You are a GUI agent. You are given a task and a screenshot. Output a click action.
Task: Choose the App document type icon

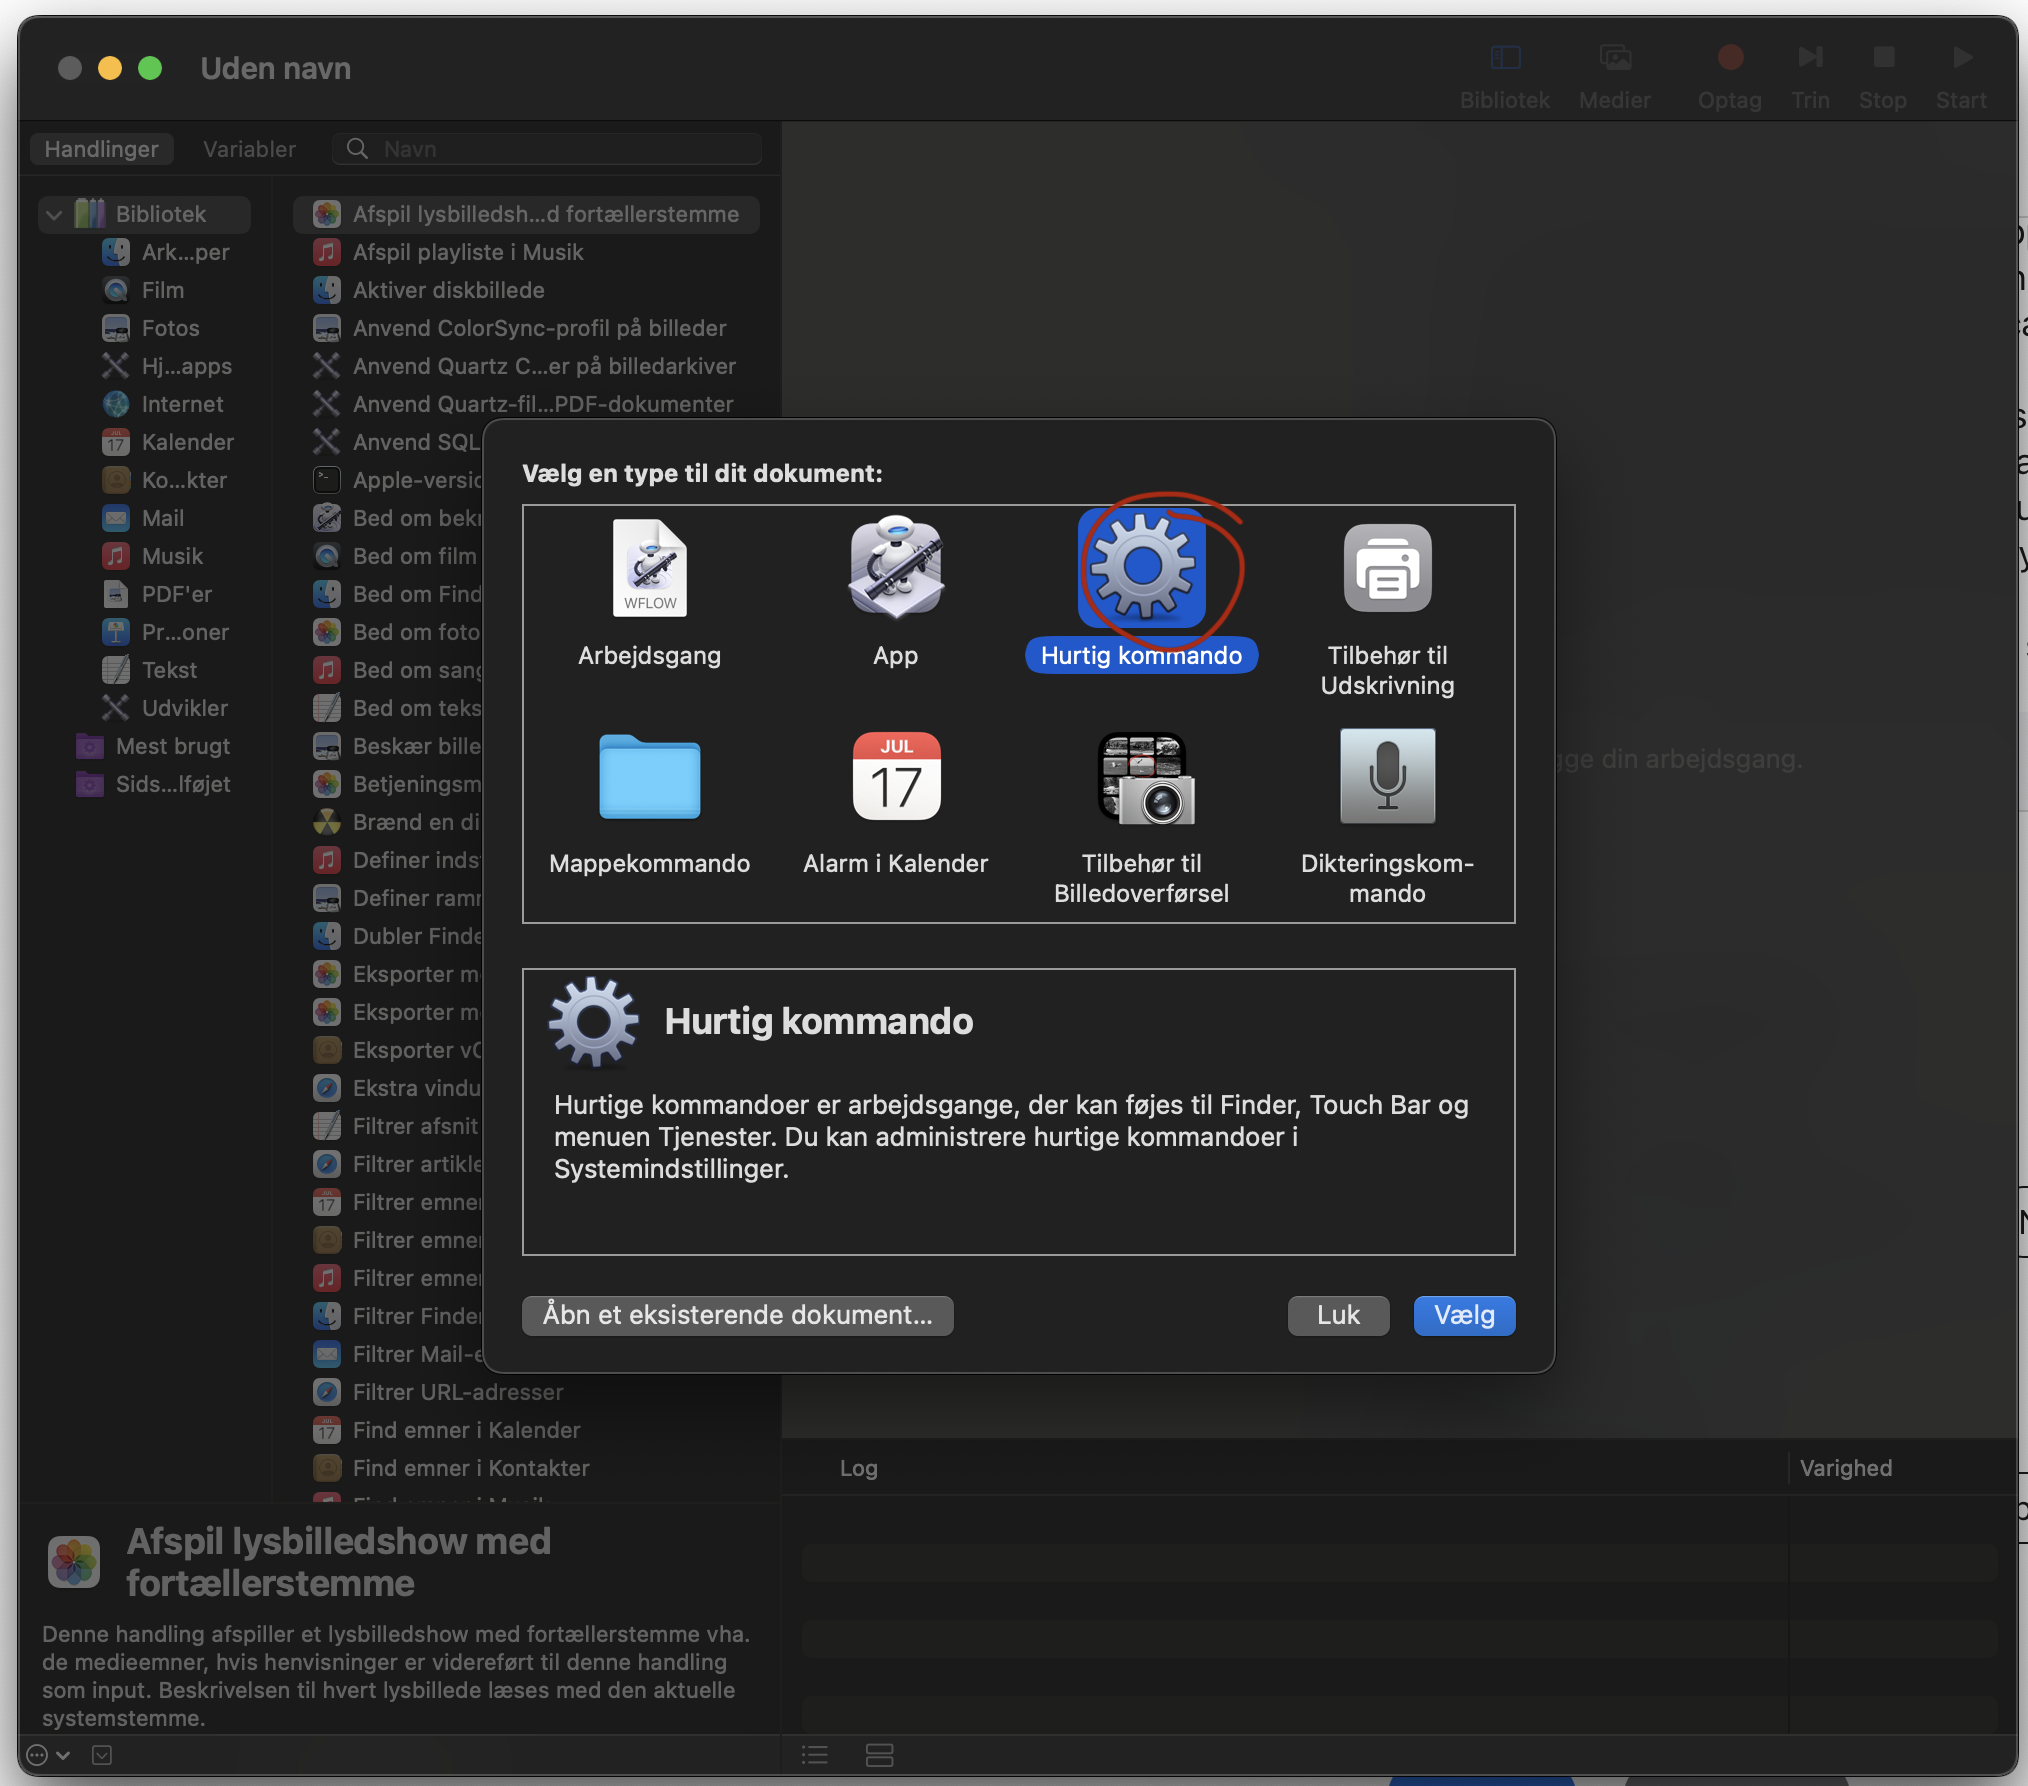[895, 568]
